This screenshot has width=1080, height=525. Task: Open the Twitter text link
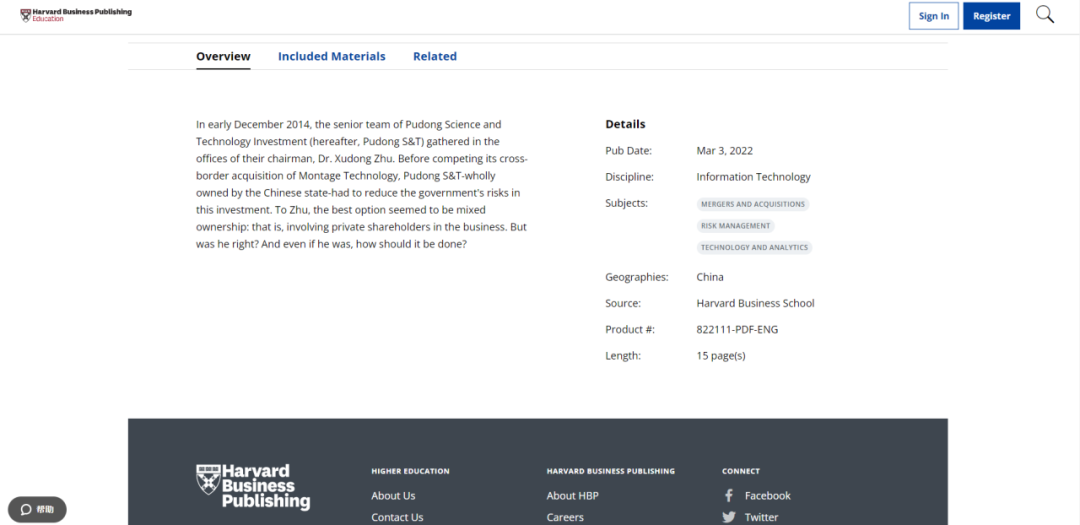(x=761, y=517)
